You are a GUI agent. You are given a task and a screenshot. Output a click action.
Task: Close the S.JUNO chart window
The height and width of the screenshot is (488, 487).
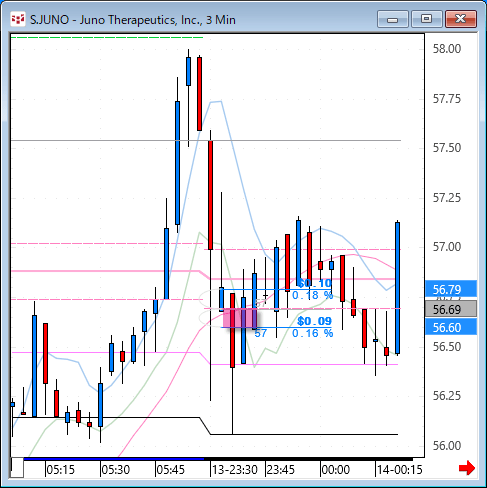461,19
